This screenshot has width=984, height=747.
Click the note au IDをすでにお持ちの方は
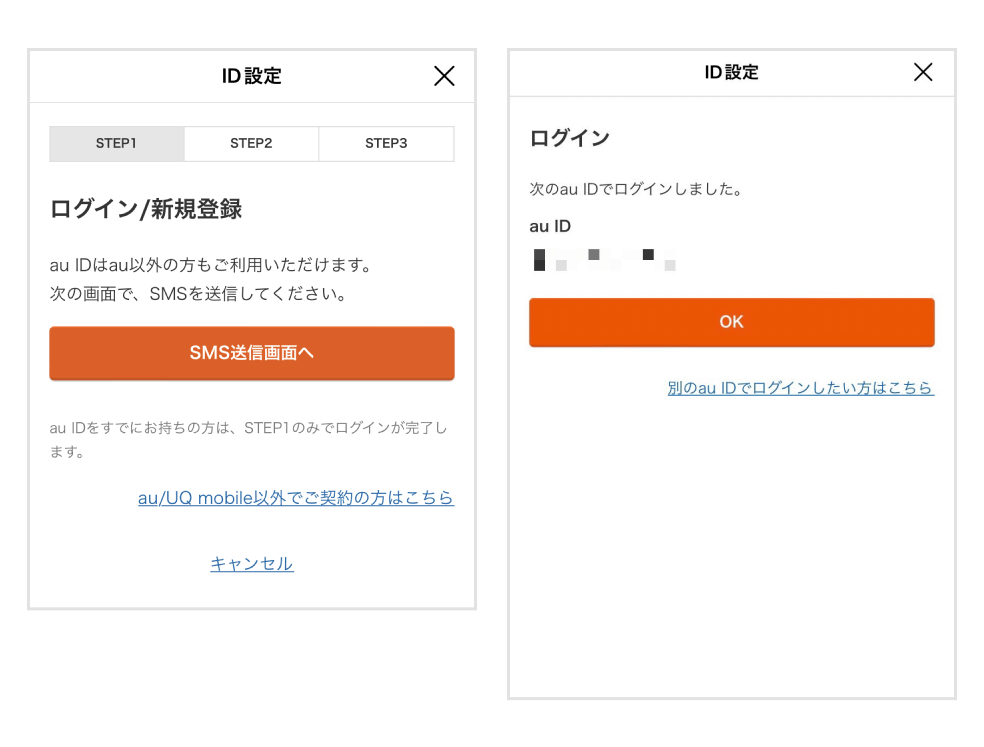(x=249, y=439)
